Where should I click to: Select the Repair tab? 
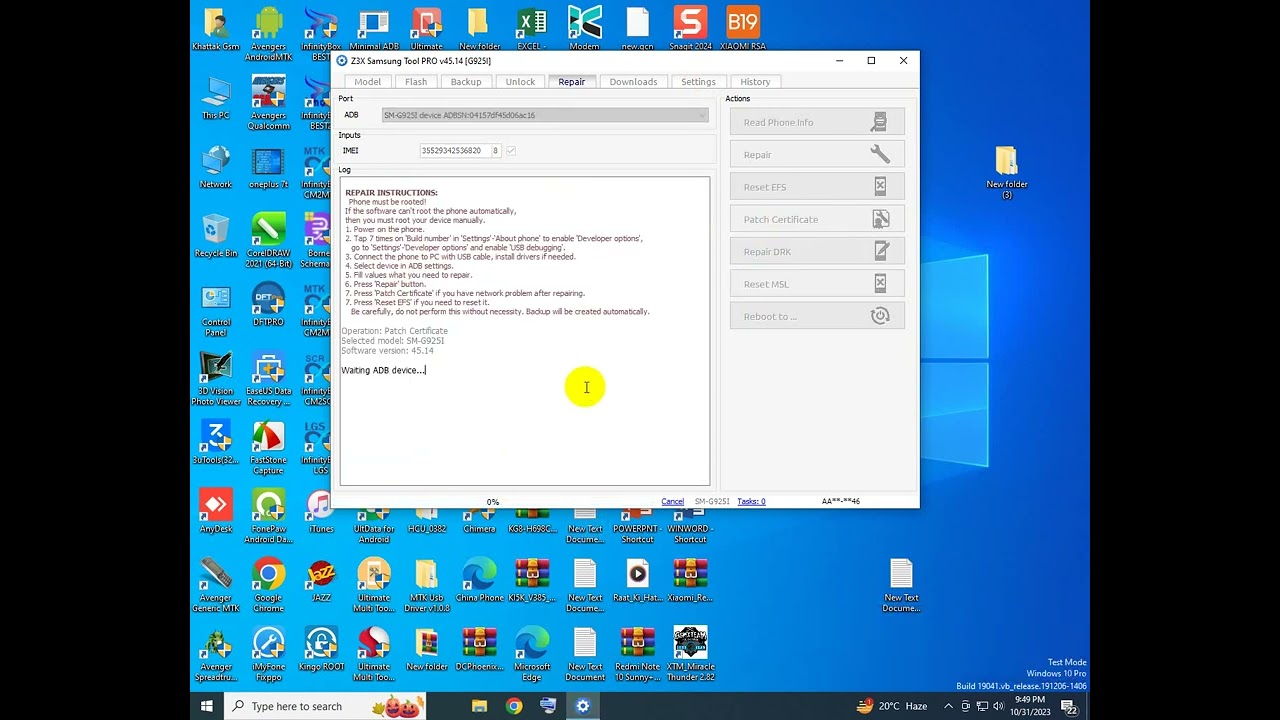pyautogui.click(x=572, y=82)
